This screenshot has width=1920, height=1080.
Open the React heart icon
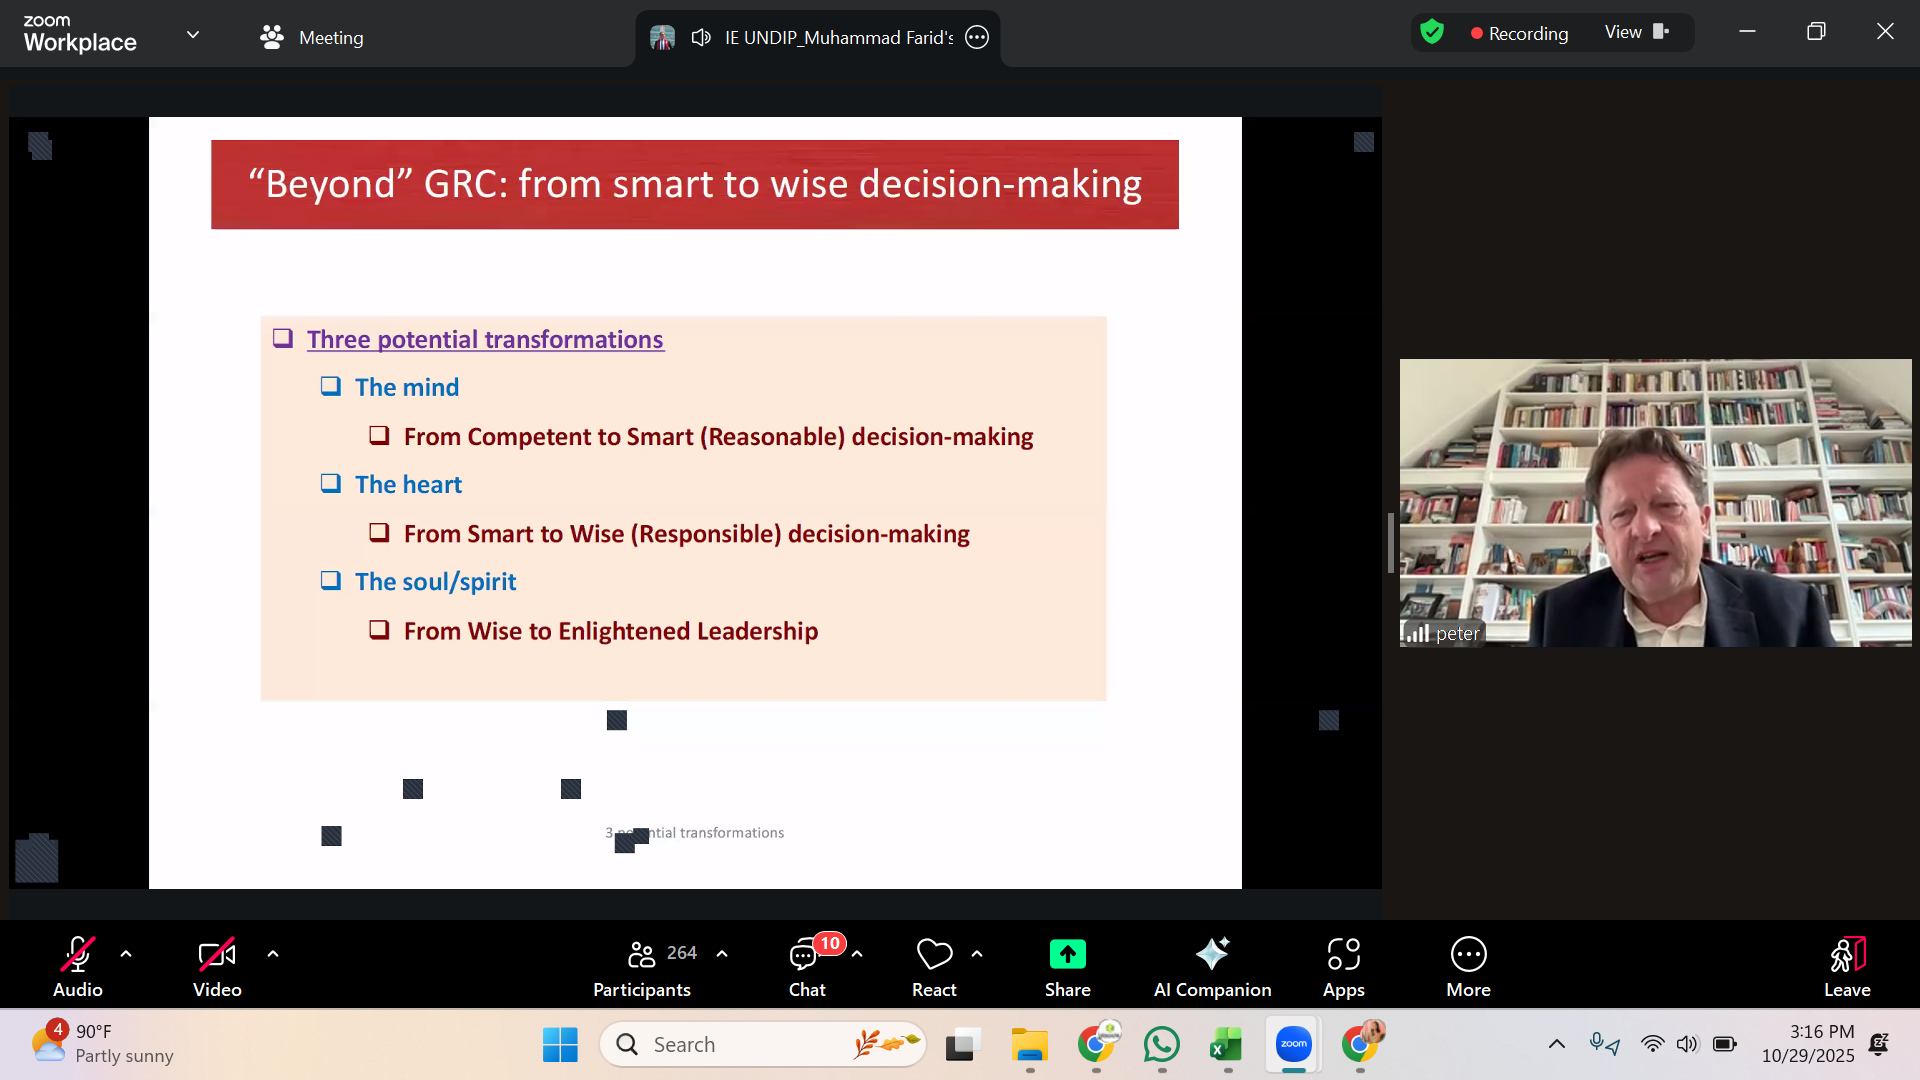tap(934, 955)
